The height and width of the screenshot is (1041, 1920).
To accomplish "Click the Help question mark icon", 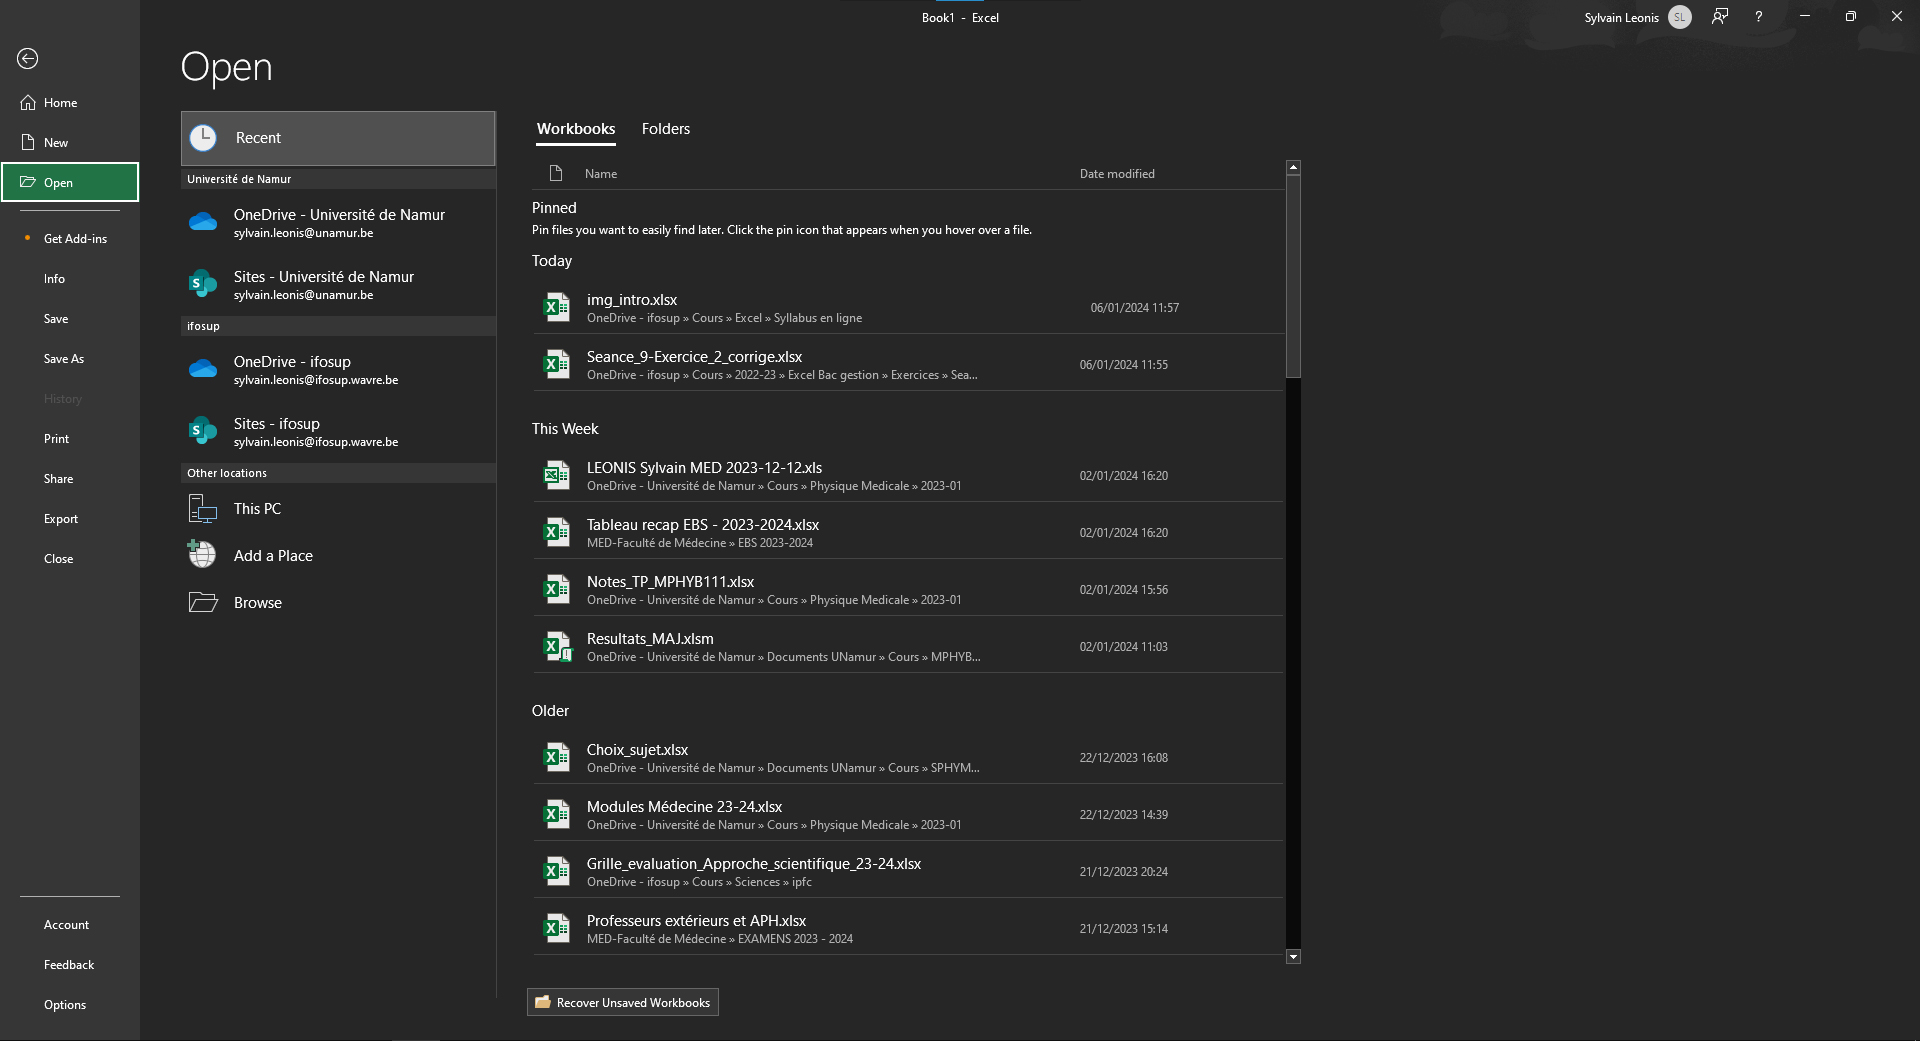I will 1759,17.
